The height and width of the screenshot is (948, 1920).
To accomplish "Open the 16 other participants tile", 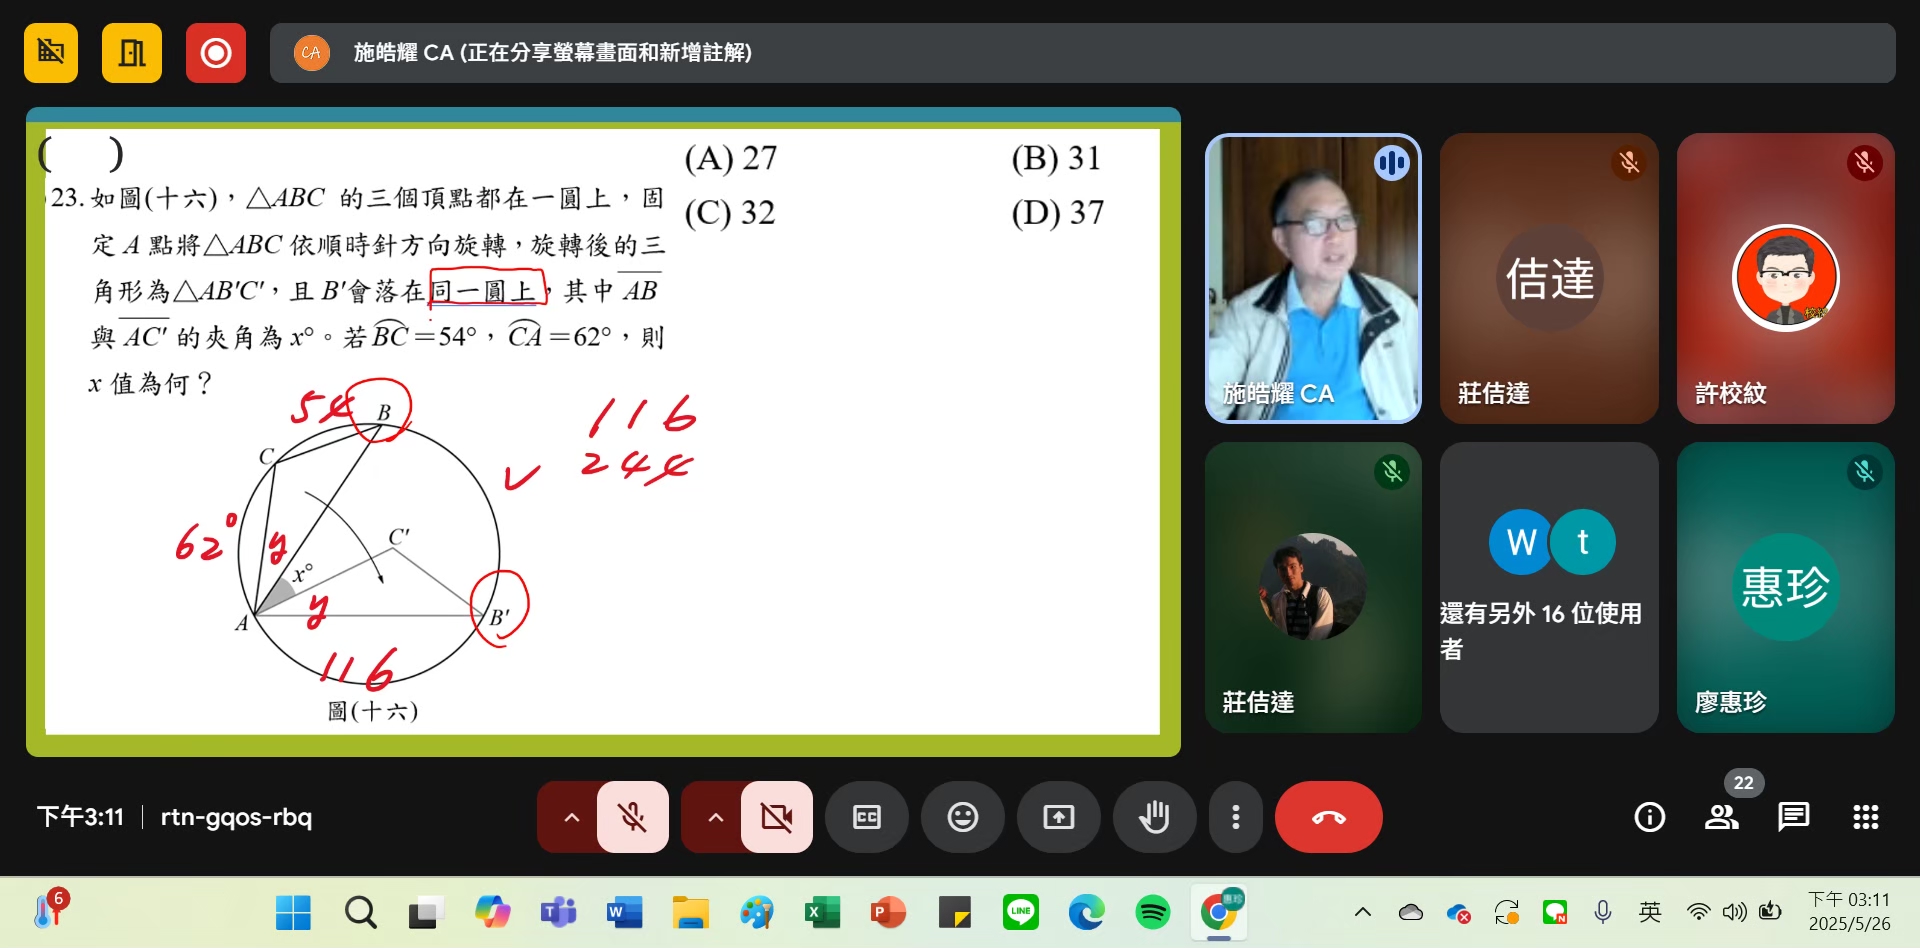I will tap(1549, 587).
